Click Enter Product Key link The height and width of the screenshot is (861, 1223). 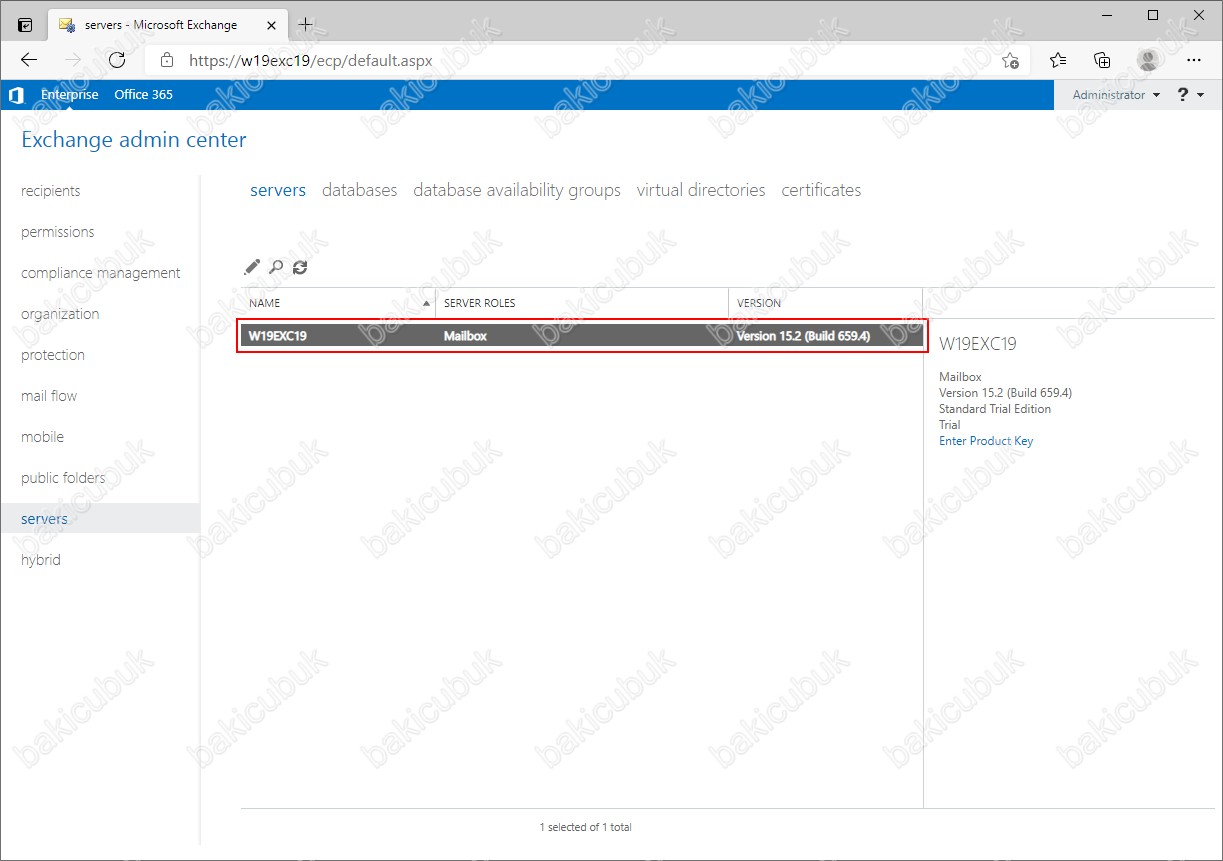click(986, 441)
